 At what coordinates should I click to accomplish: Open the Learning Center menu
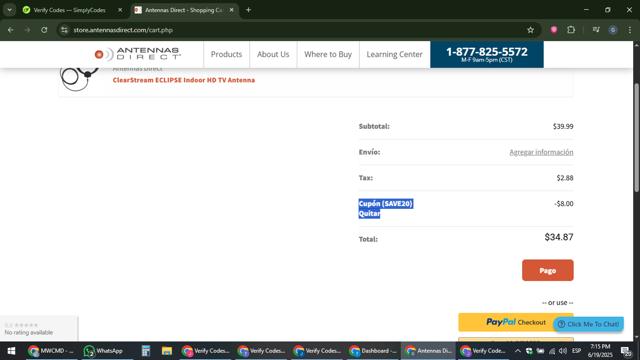[x=394, y=54]
